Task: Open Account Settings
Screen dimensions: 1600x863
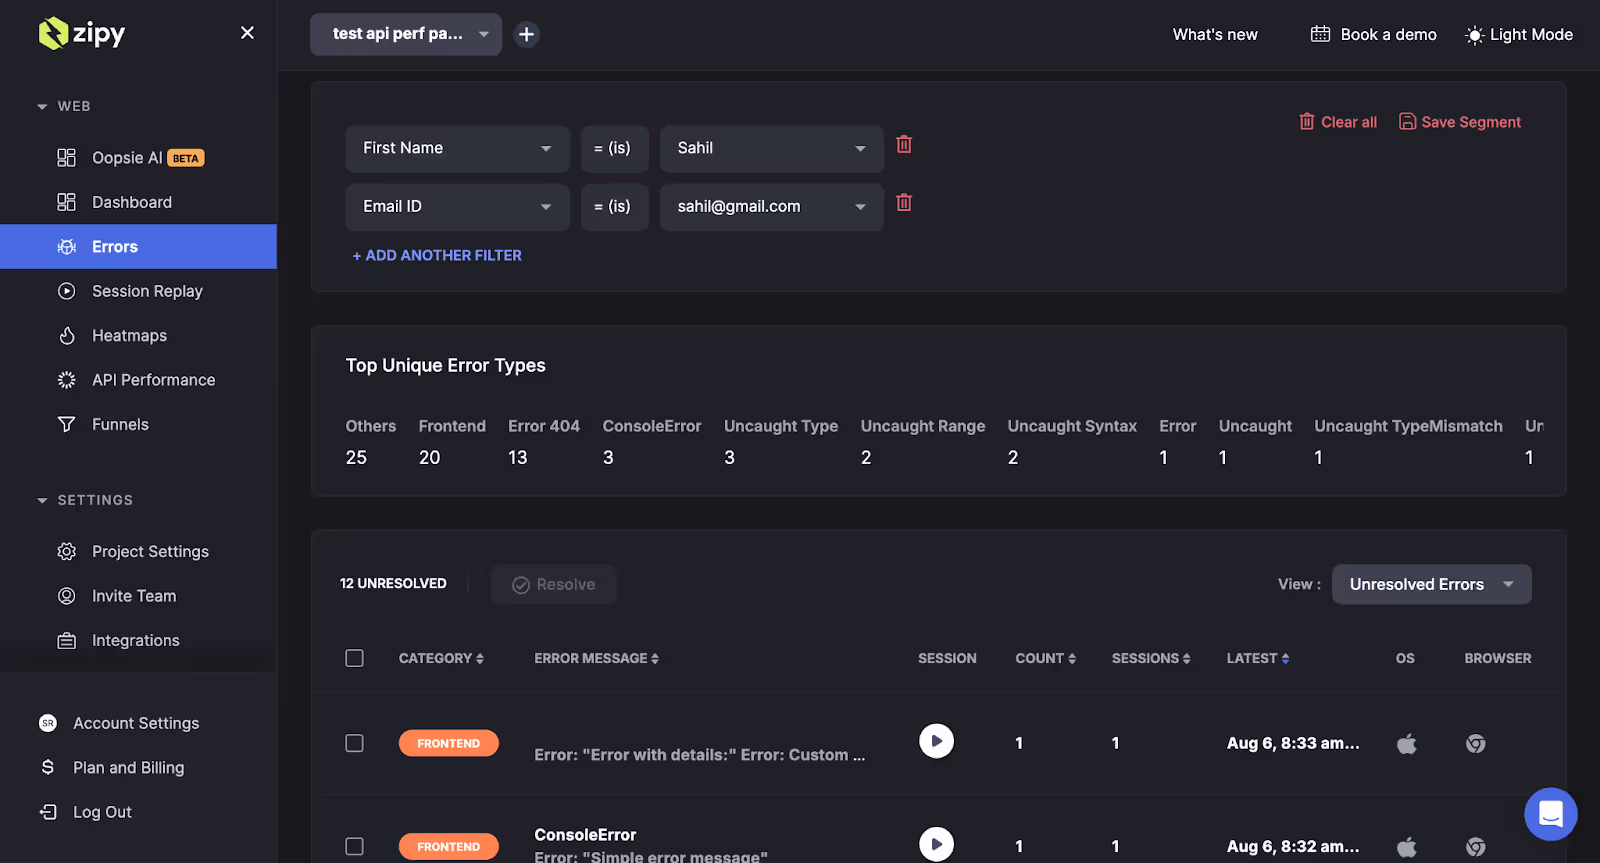Action: (x=138, y=723)
